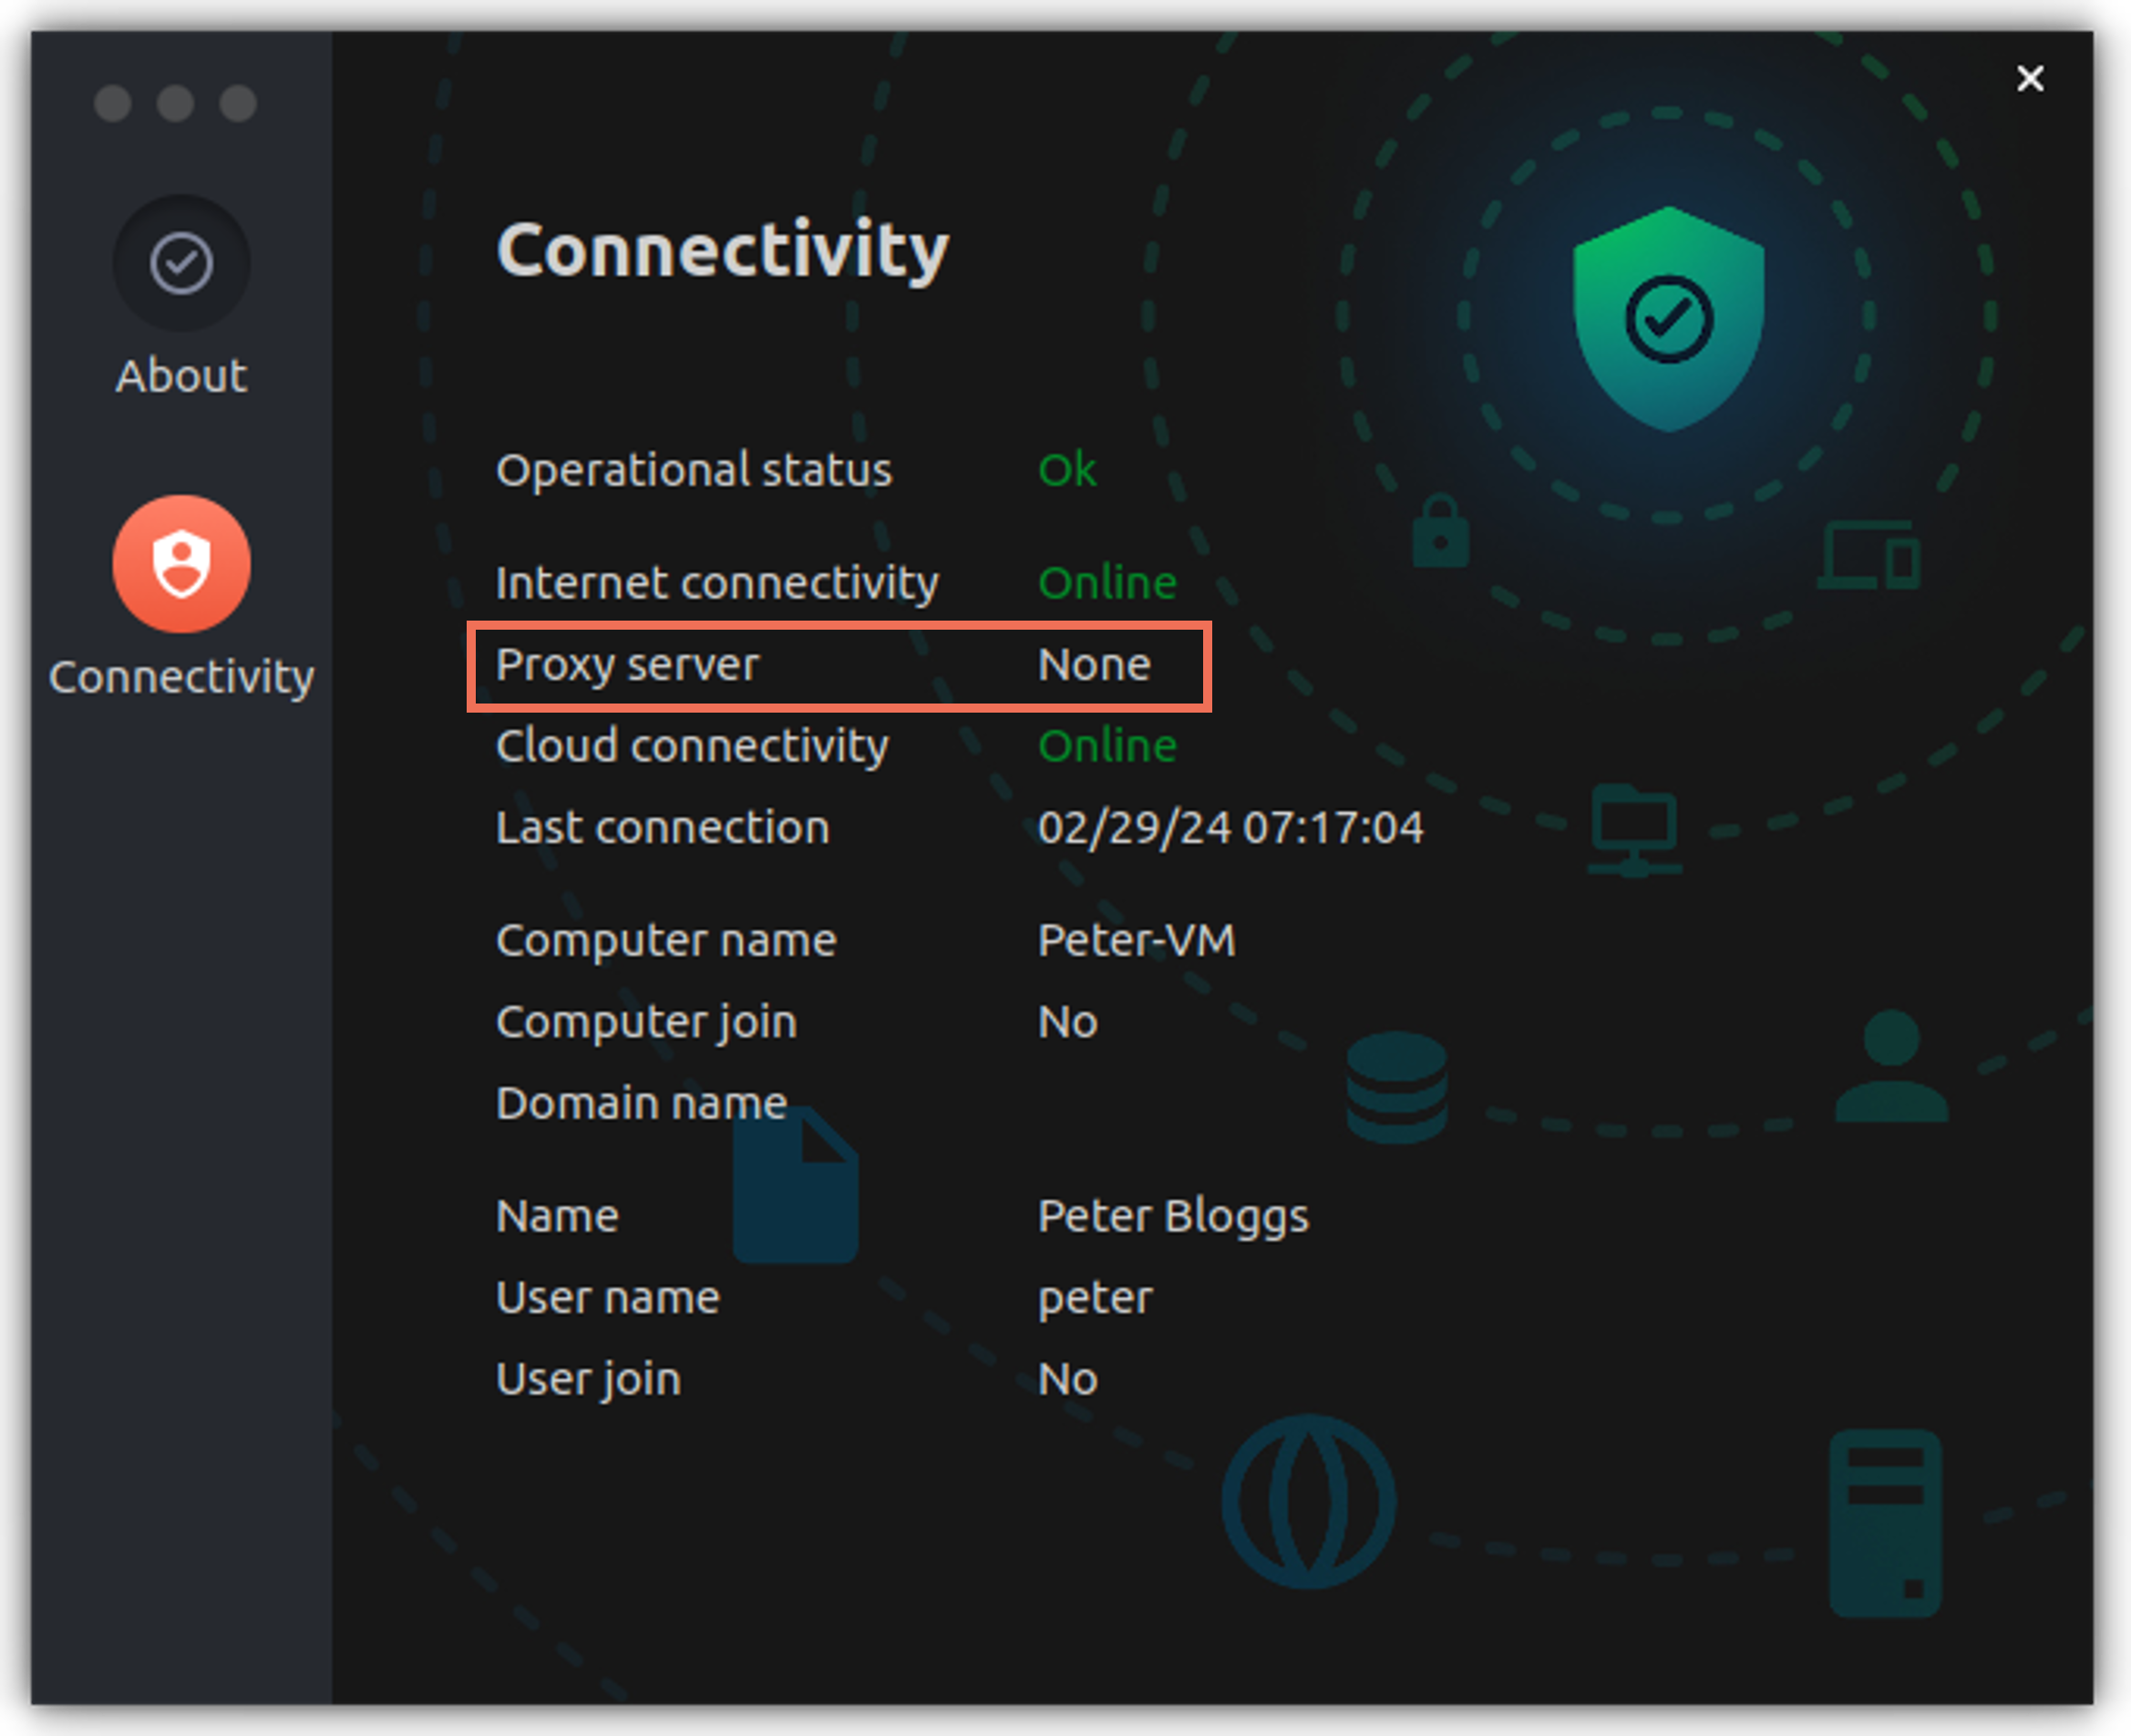2131x1736 pixels.
Task: Click the Last connection timestamp
Action: [x=1231, y=828]
